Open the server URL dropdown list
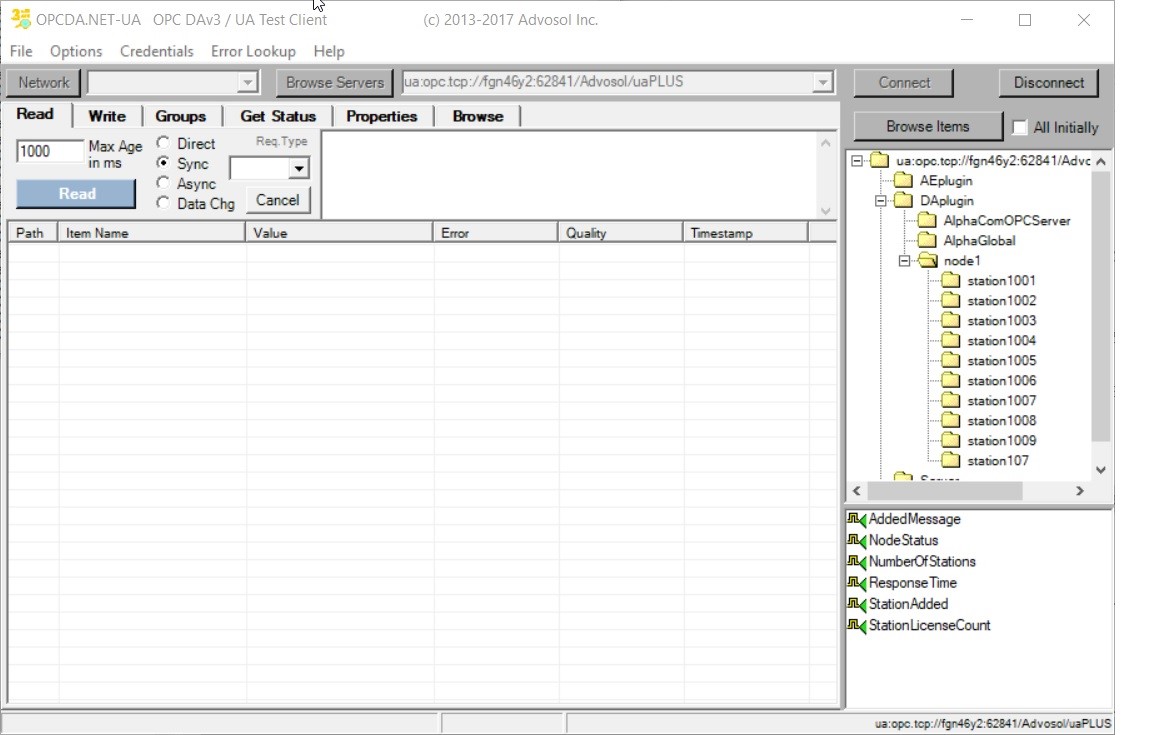1152x735 pixels. (823, 83)
